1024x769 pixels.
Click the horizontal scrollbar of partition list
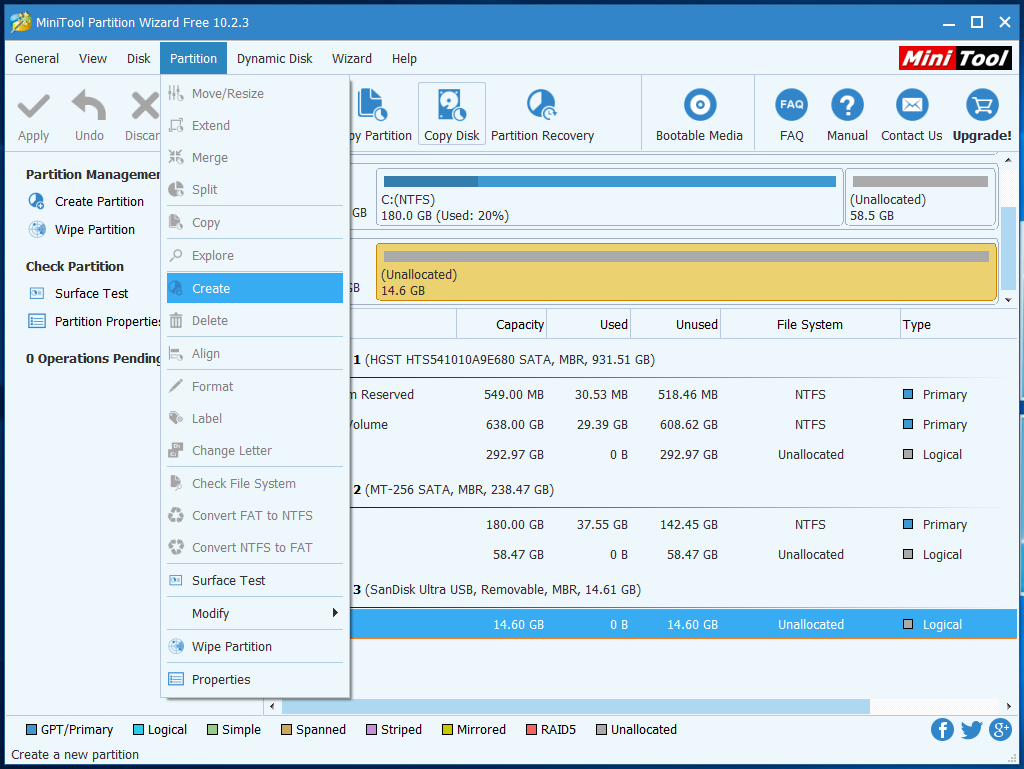(575, 706)
